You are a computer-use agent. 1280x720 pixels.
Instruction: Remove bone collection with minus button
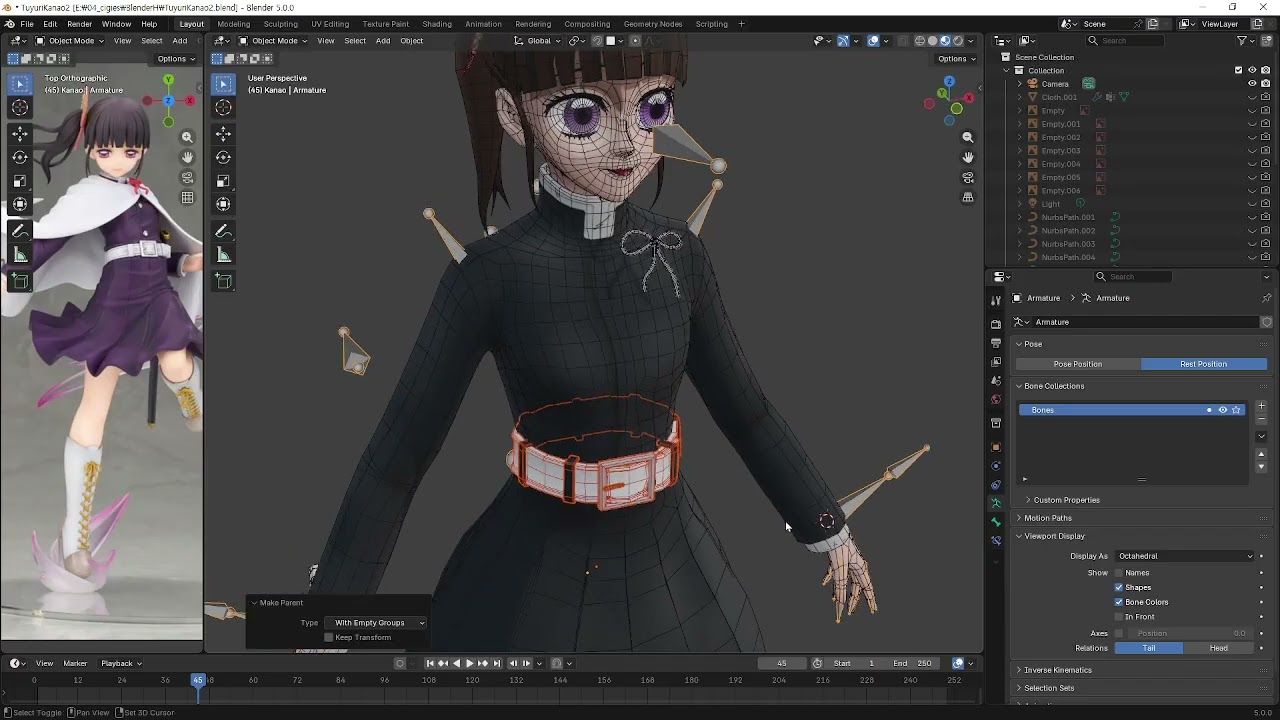(1261, 420)
